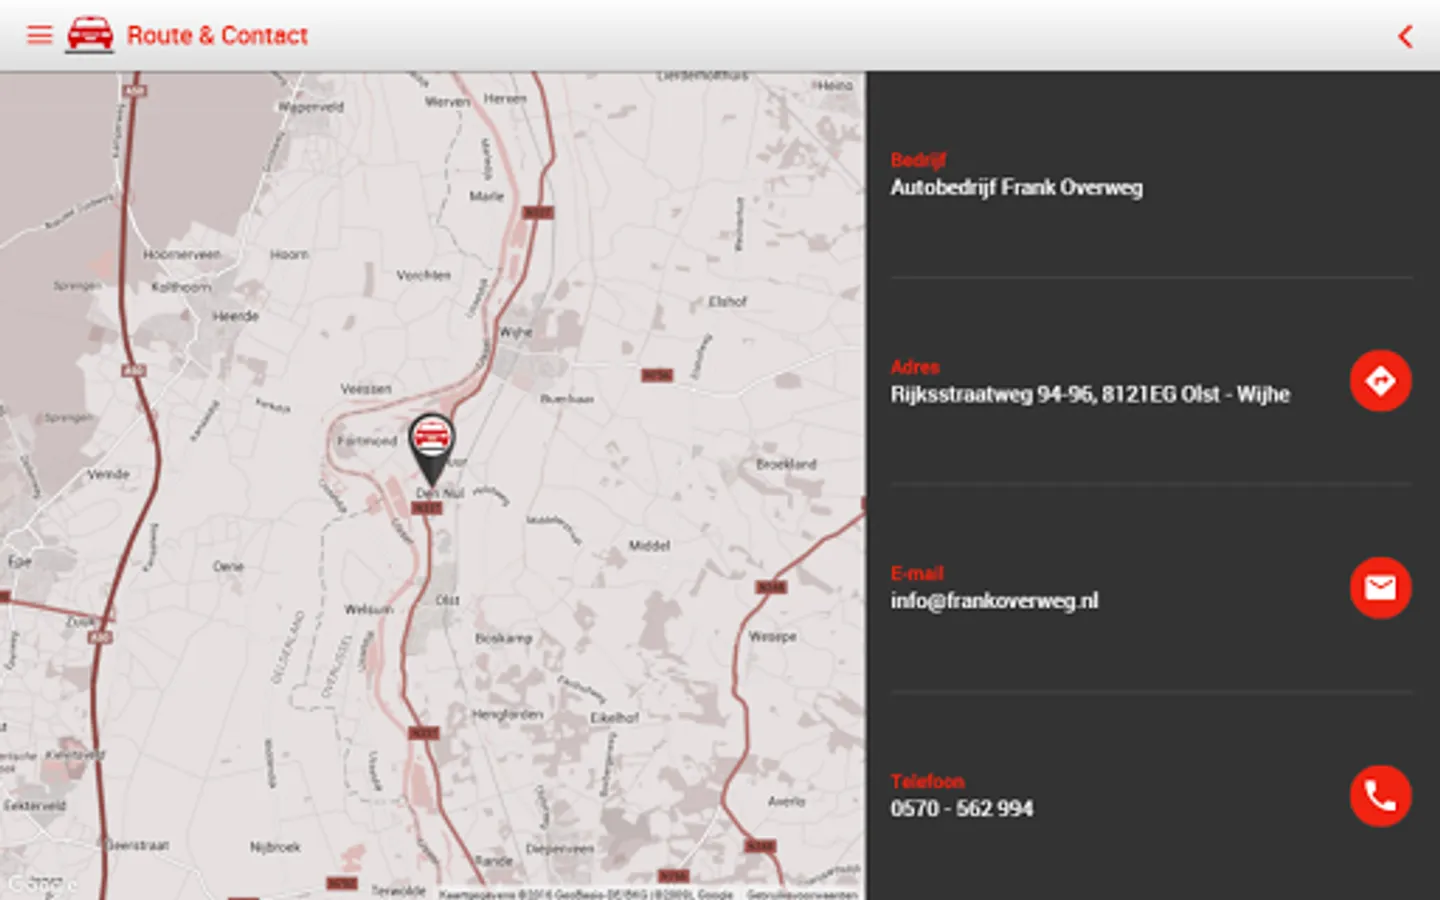Click Broekland label on the map

click(786, 464)
